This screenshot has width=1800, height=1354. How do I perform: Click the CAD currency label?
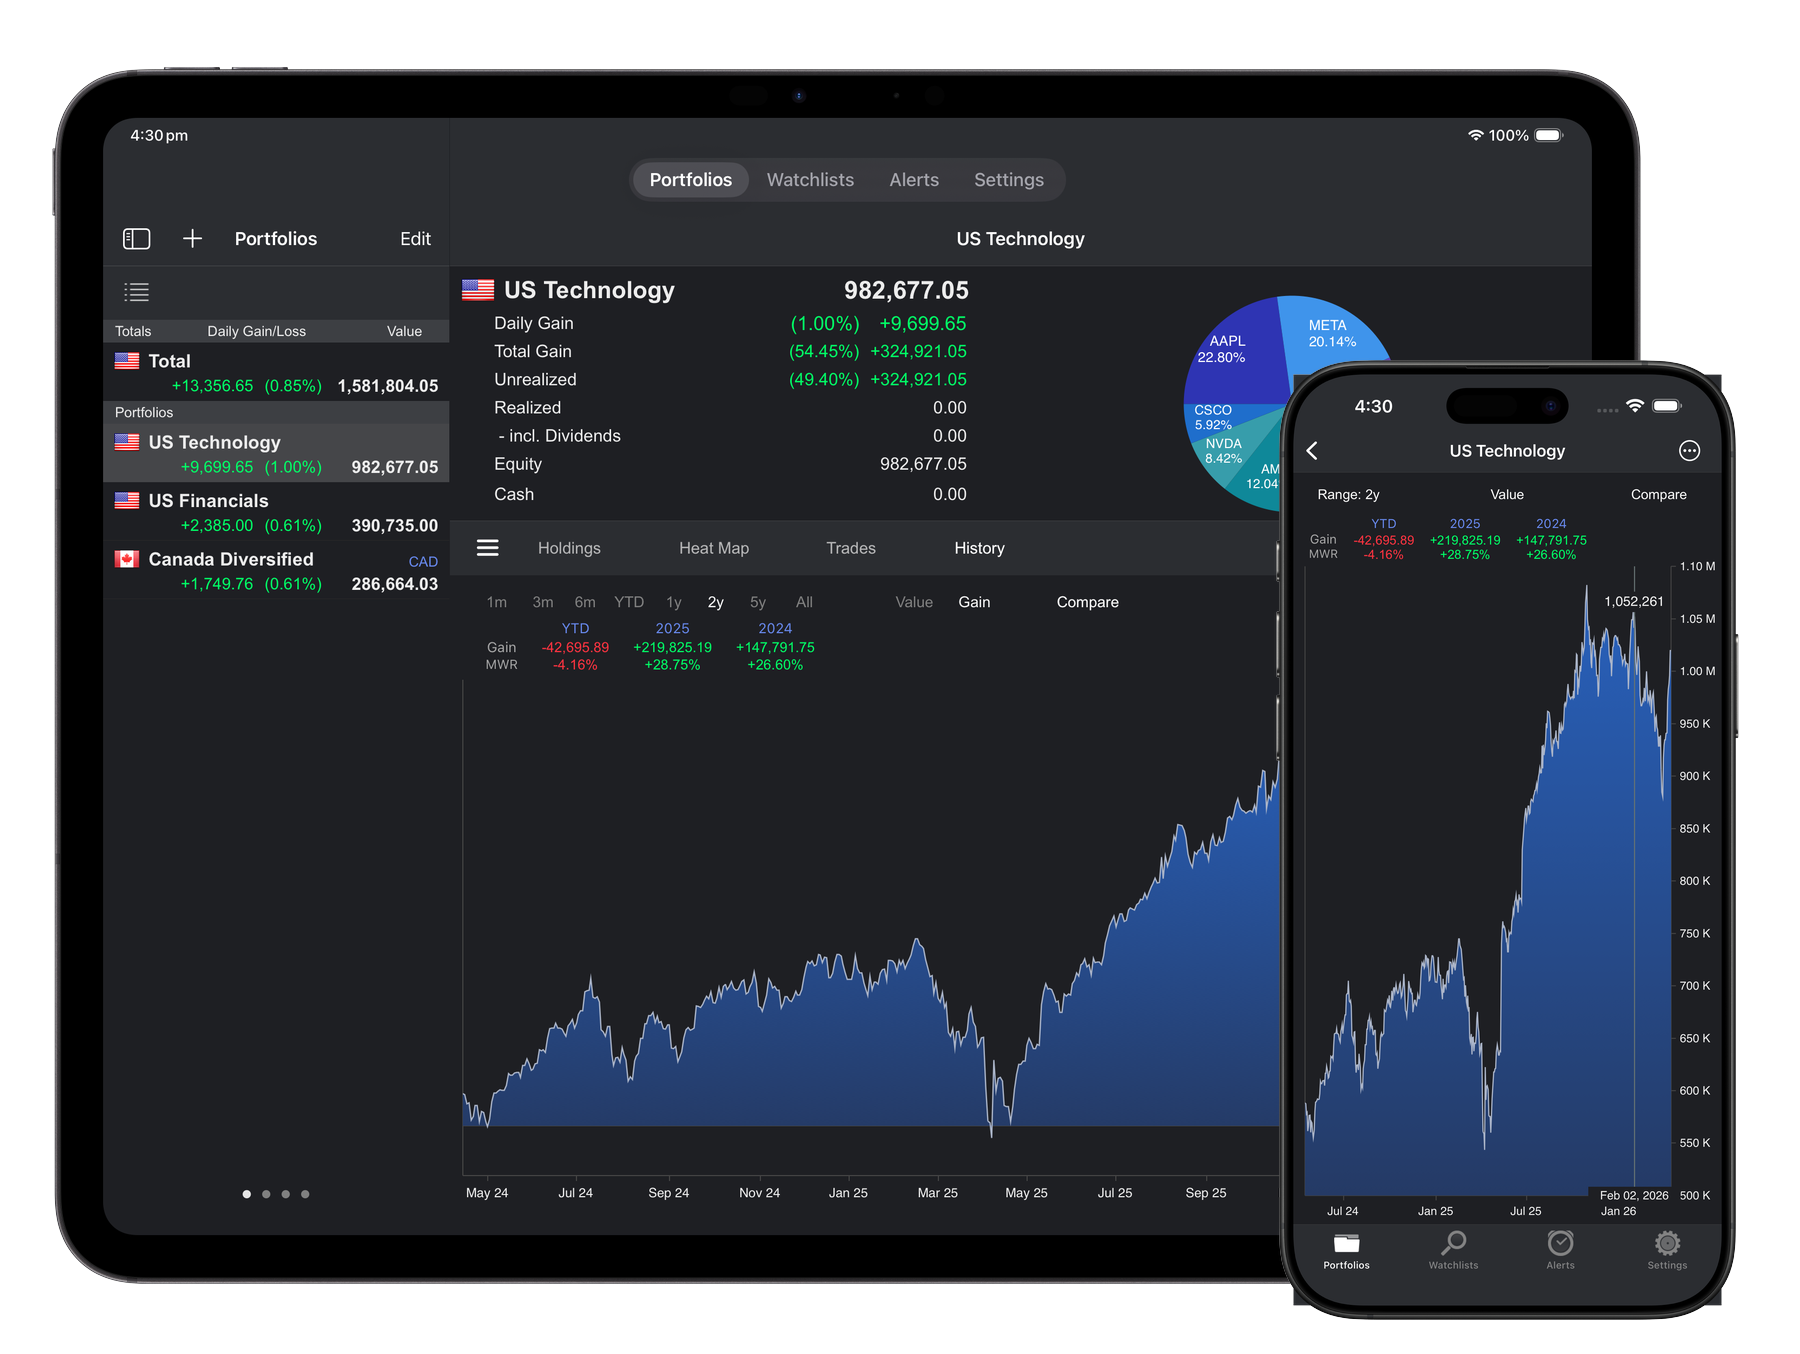[423, 562]
